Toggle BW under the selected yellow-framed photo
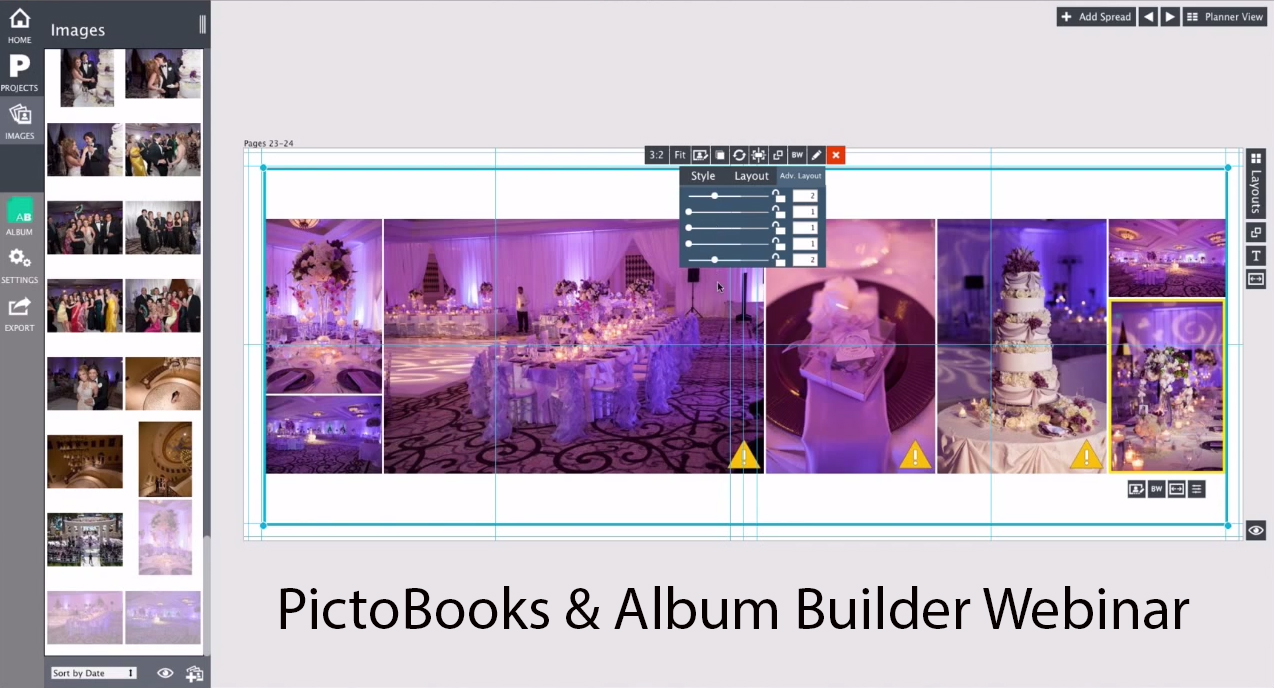 click(1157, 489)
